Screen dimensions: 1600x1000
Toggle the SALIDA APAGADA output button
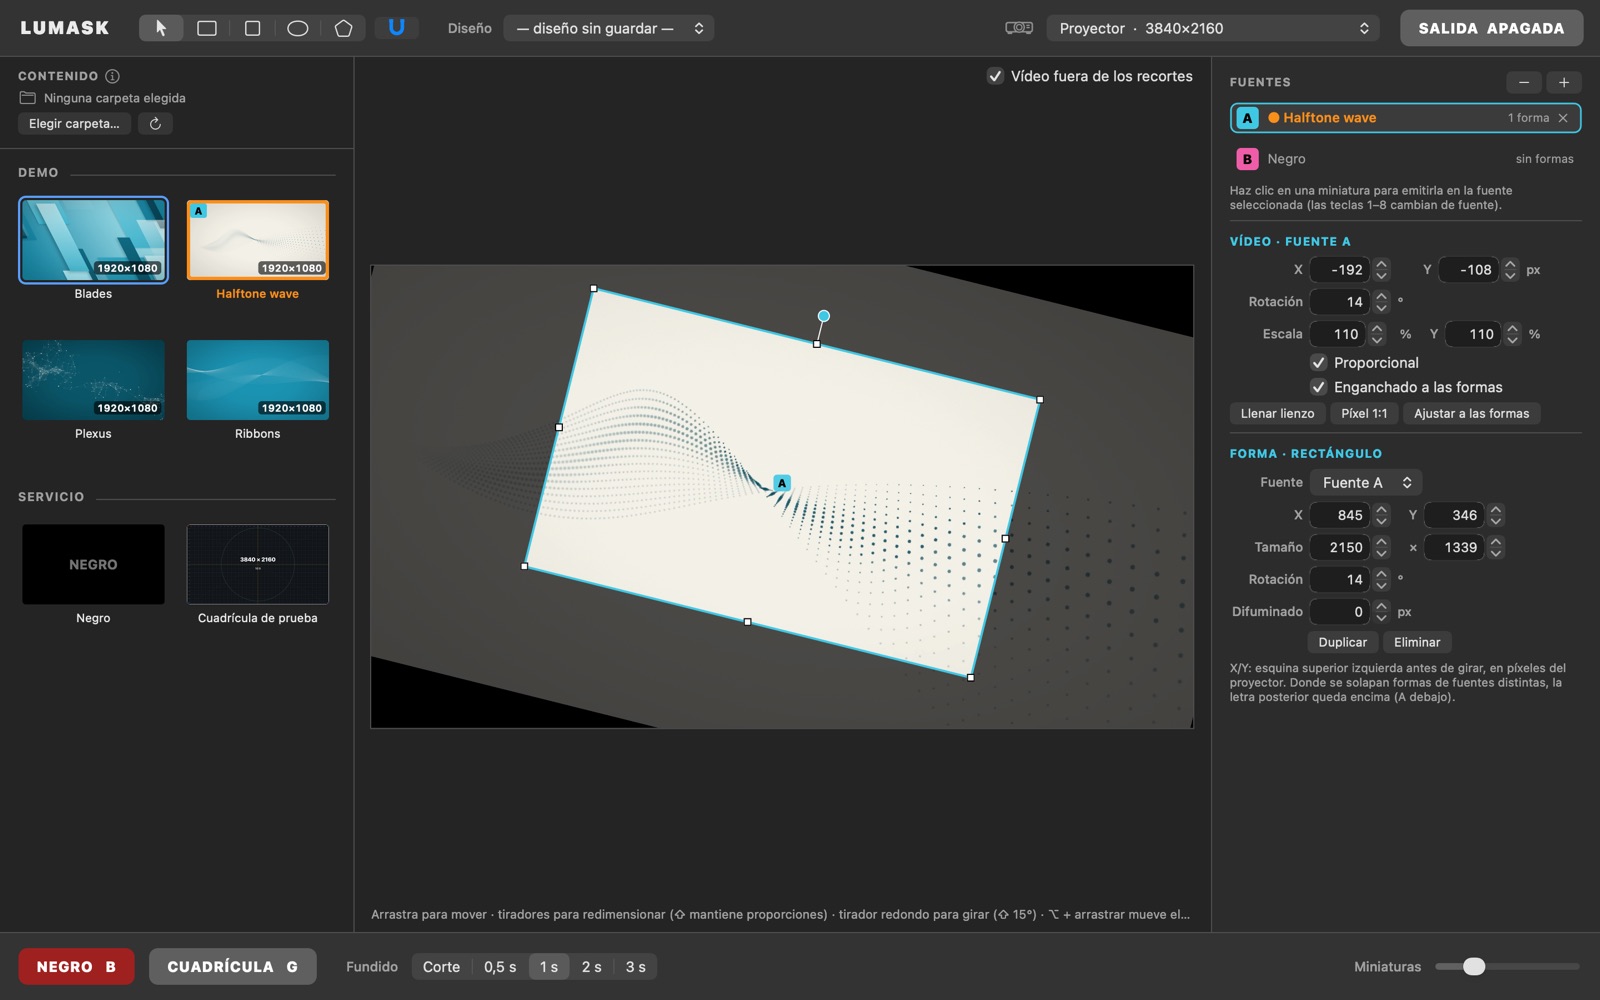tap(1491, 28)
